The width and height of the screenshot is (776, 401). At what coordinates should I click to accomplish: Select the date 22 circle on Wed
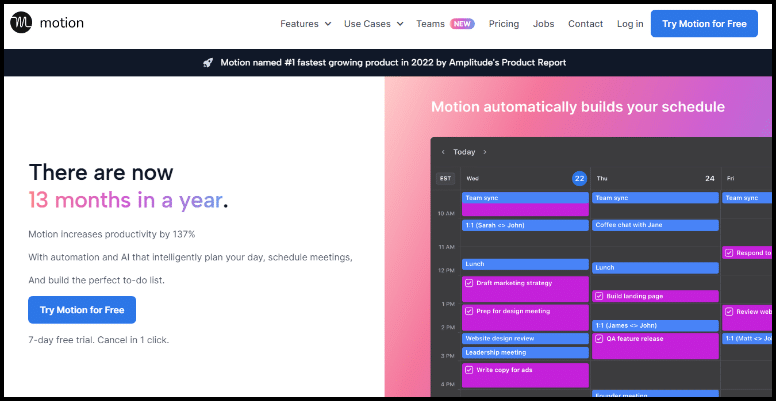[580, 178]
